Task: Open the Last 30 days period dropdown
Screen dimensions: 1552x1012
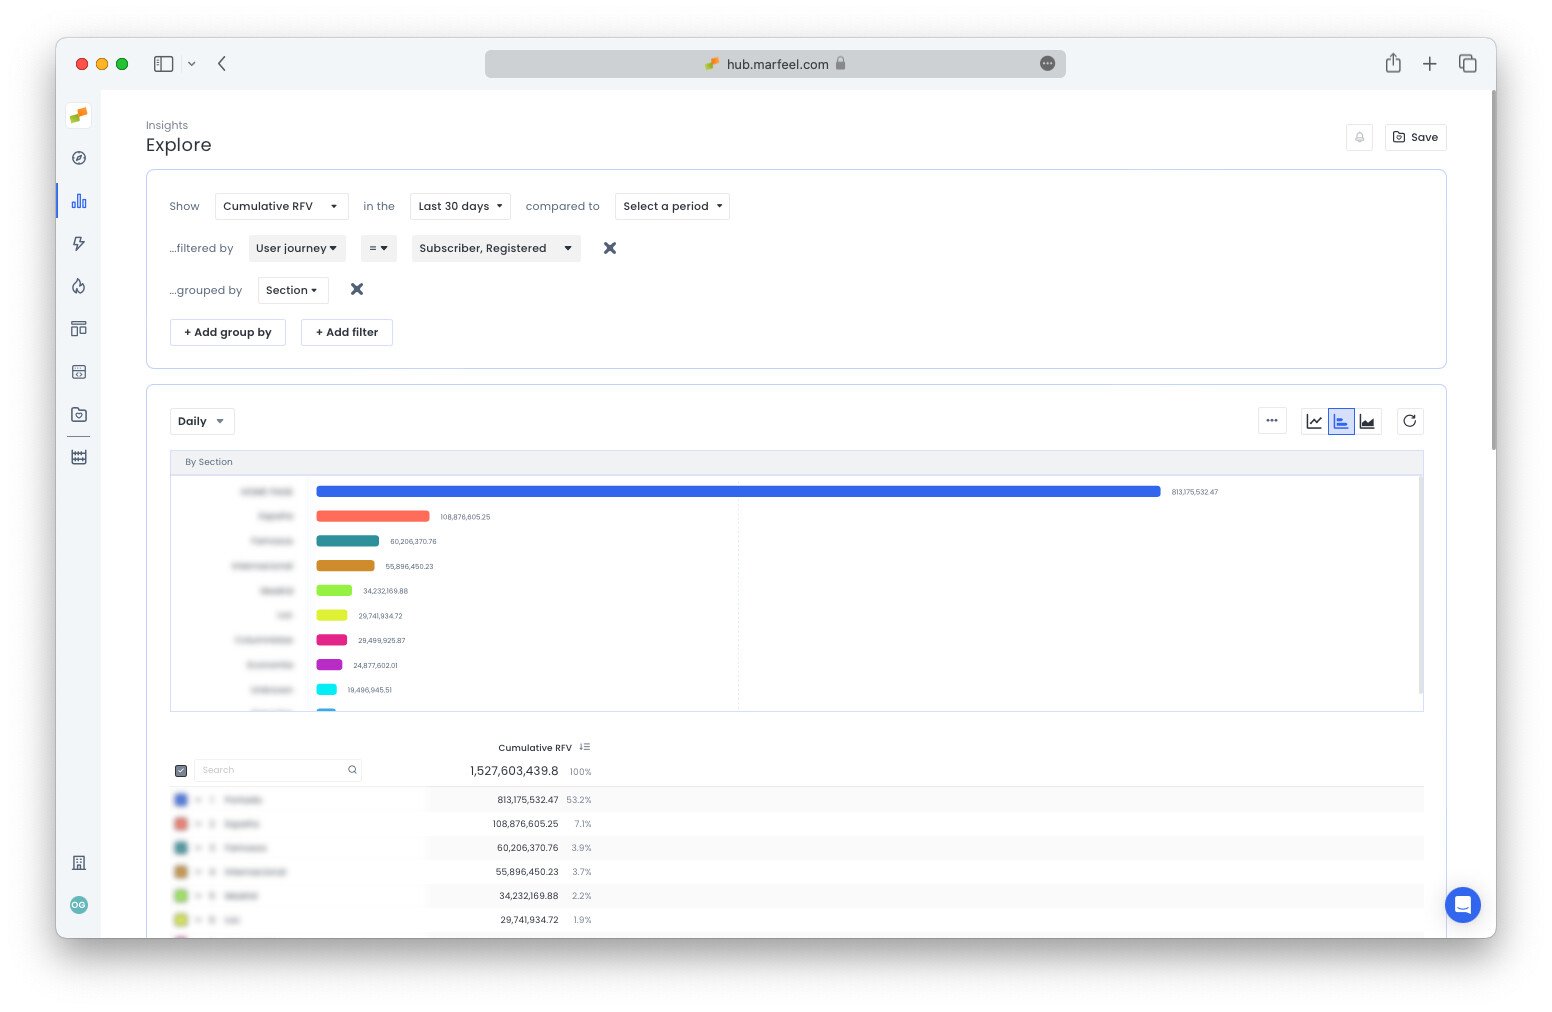Action: pos(459,206)
